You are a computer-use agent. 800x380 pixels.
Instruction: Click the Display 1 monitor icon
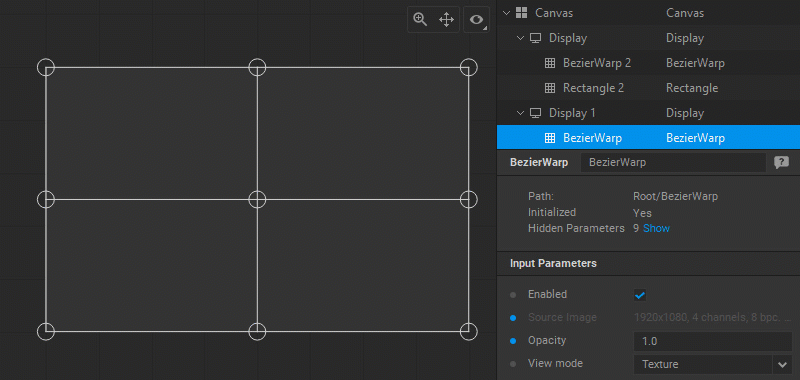click(x=535, y=113)
